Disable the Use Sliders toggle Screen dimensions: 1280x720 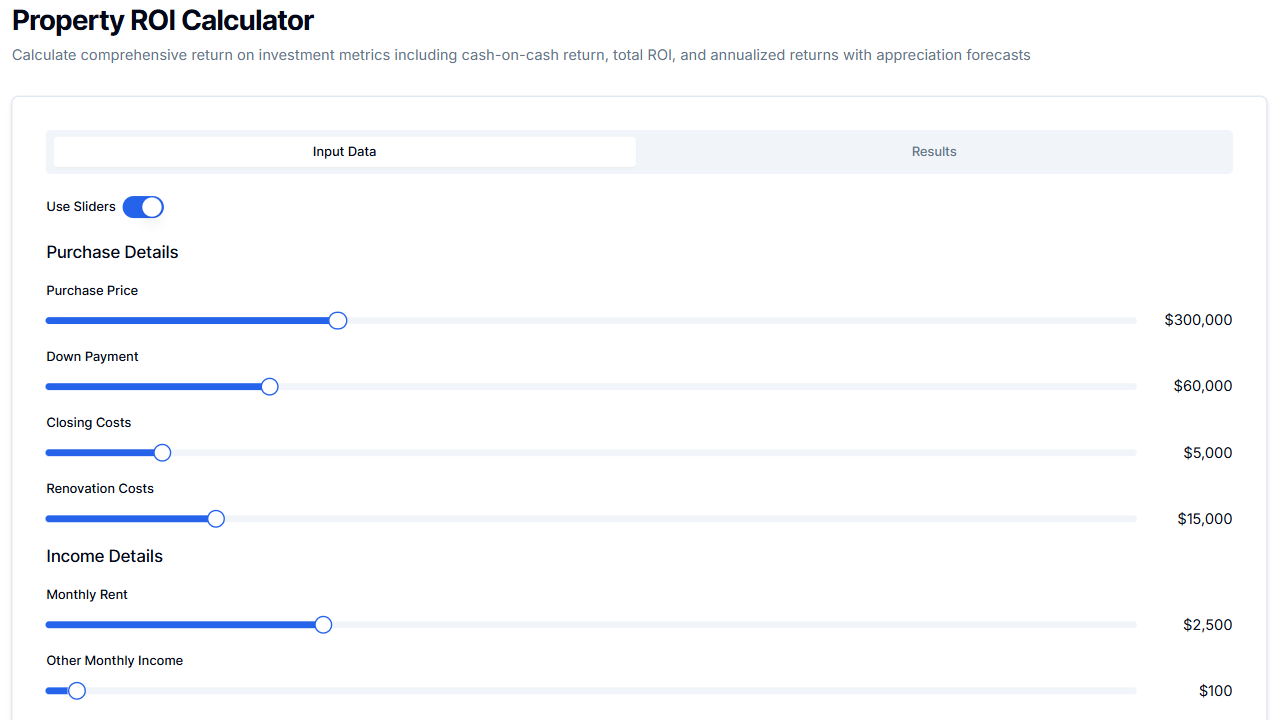coord(143,207)
